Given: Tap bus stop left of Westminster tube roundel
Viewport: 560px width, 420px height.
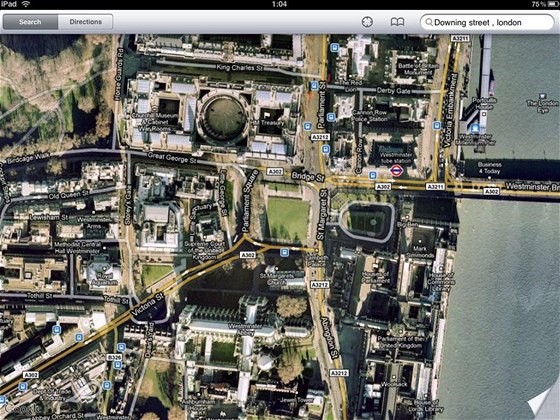Looking at the screenshot, I should (372, 175).
